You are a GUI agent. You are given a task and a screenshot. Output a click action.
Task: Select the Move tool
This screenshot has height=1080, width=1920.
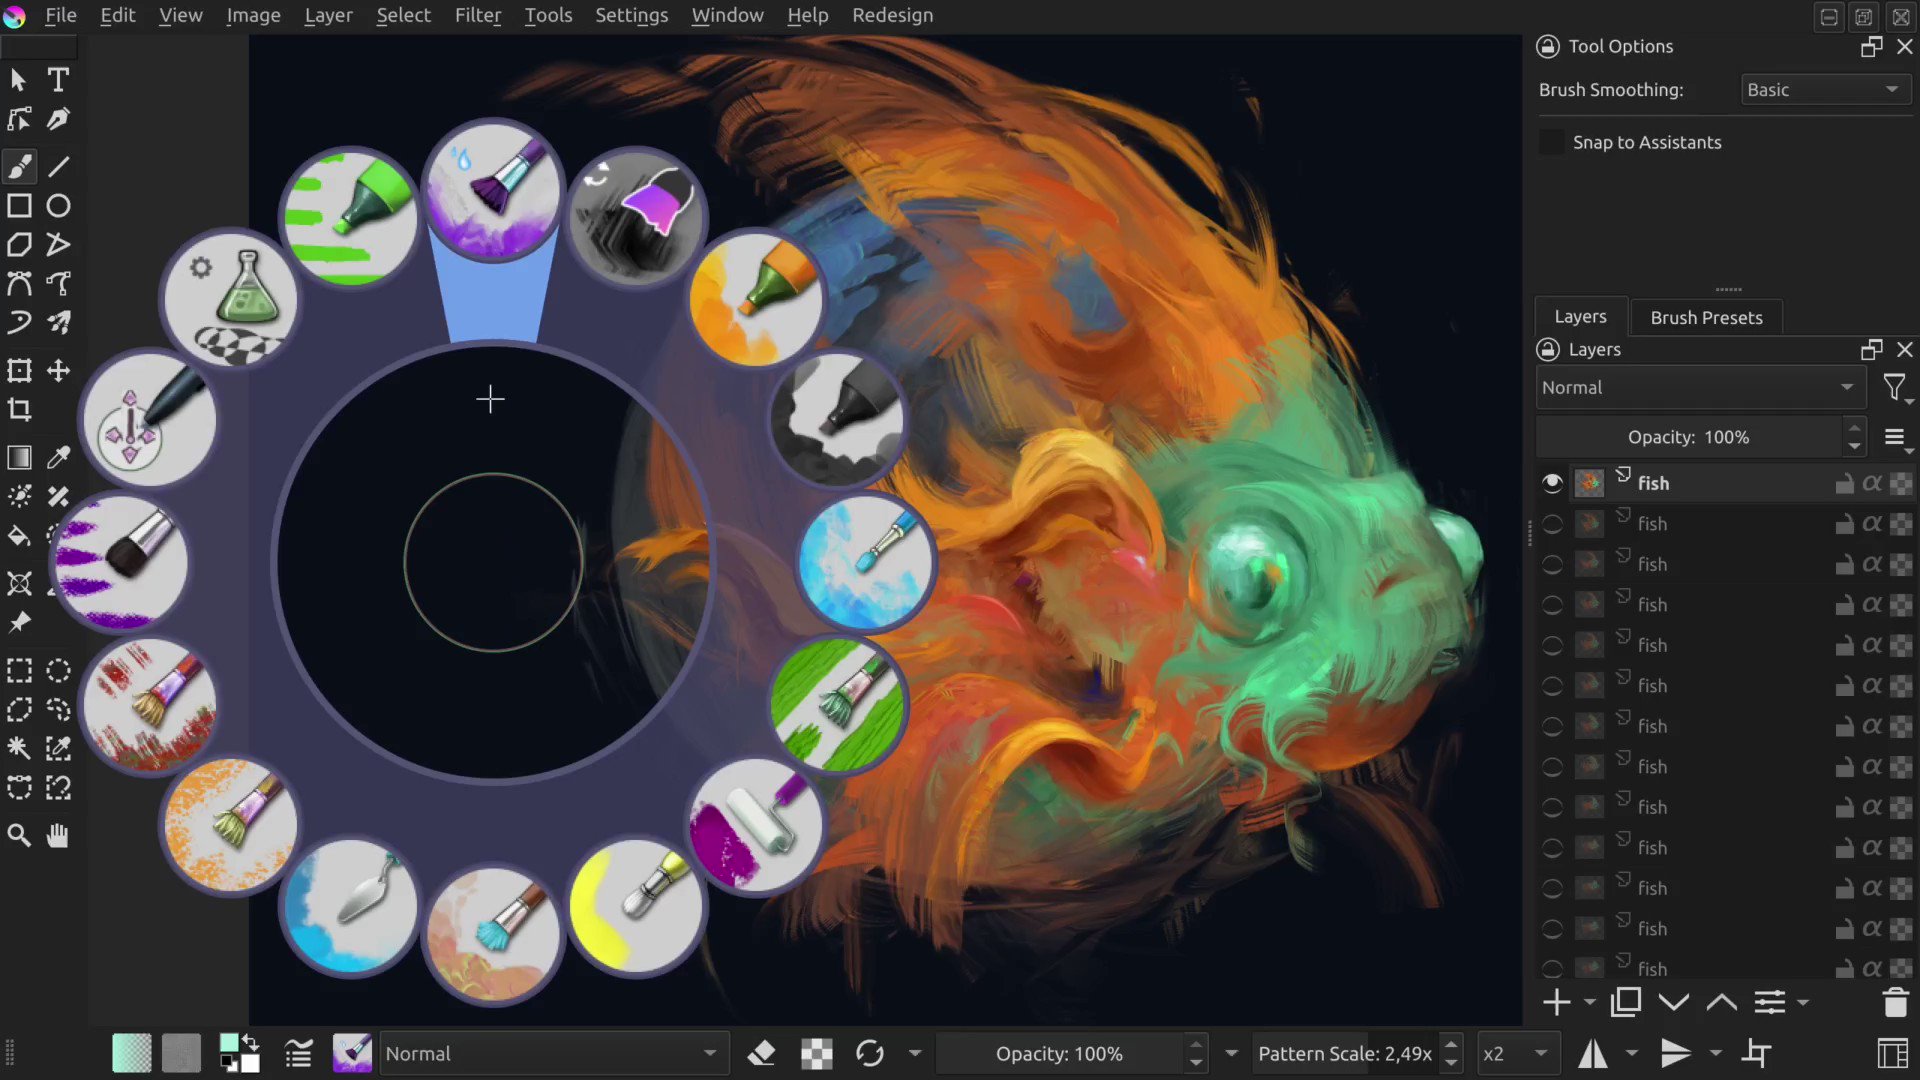(58, 371)
